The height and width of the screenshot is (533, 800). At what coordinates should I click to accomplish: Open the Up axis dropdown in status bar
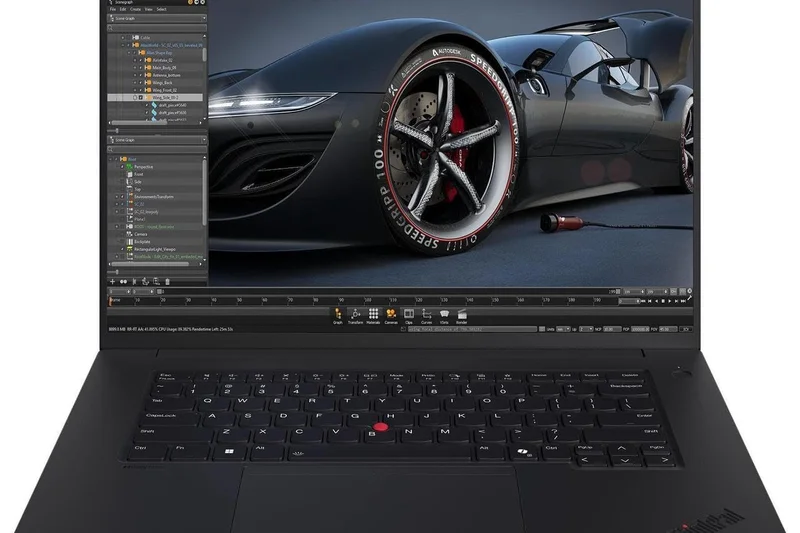[586, 329]
